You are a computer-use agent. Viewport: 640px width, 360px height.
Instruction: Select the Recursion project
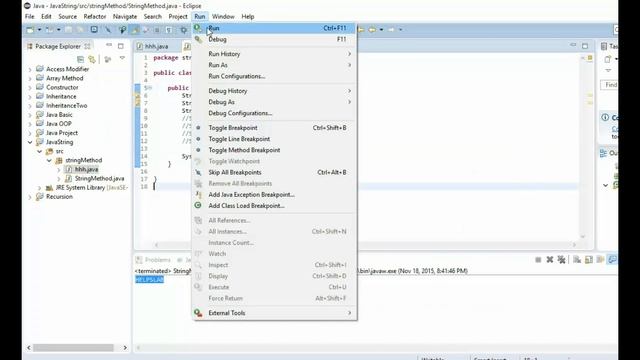(x=59, y=197)
